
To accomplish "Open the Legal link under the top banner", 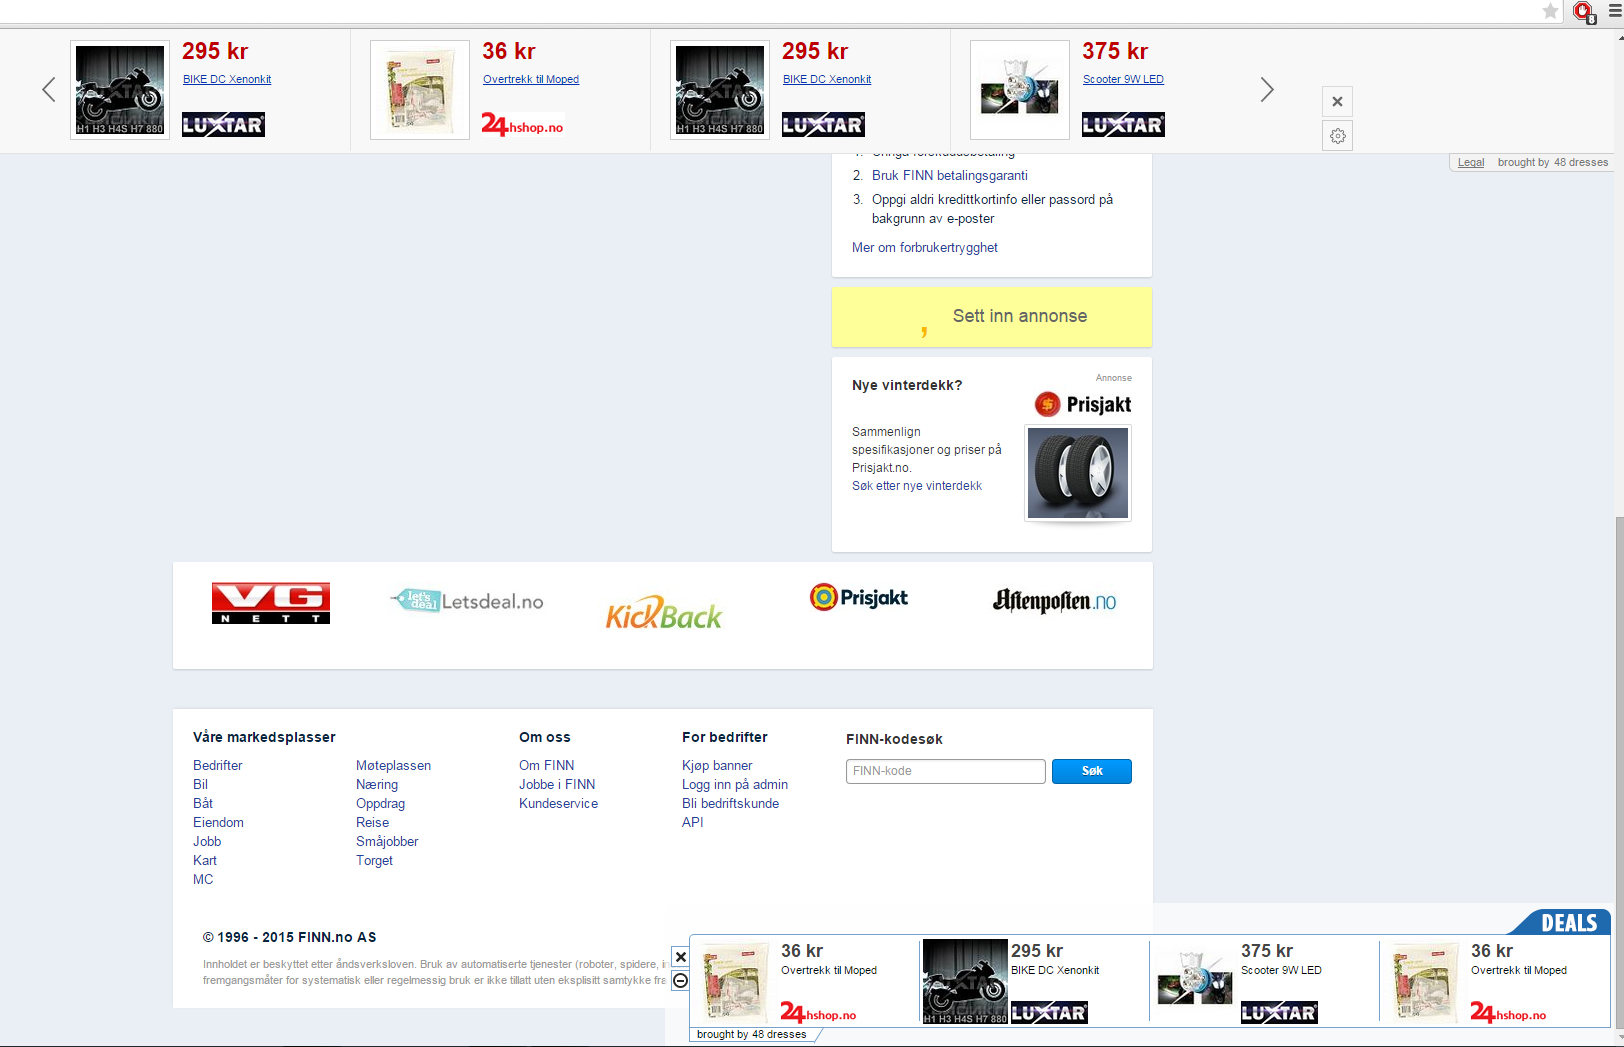I will [x=1470, y=162].
